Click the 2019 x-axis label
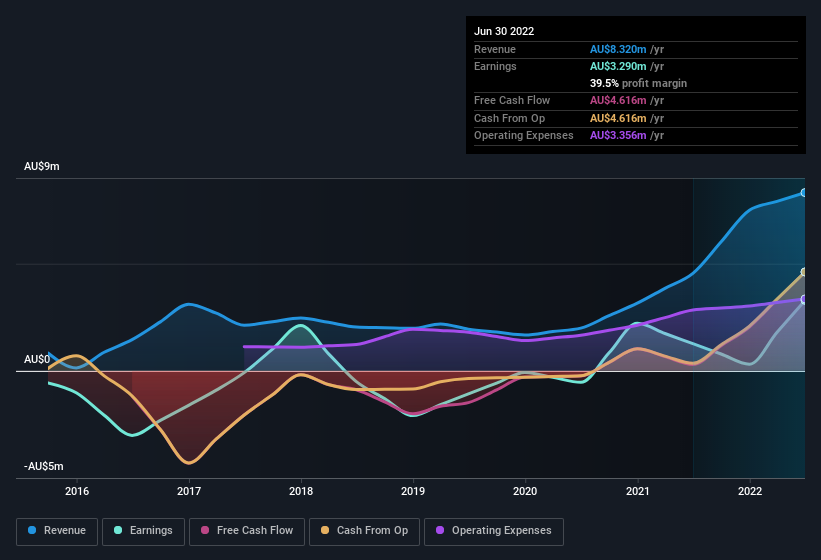Image resolution: width=821 pixels, height=560 pixels. pyautogui.click(x=413, y=491)
